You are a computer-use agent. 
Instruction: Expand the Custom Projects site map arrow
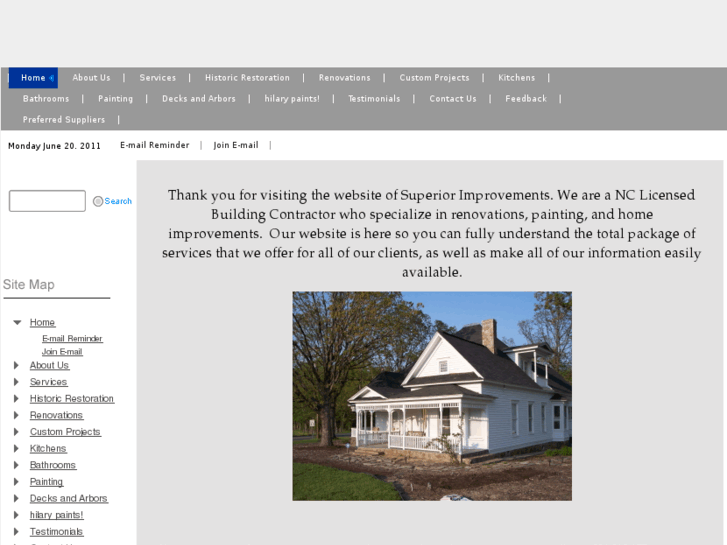[x=16, y=432]
